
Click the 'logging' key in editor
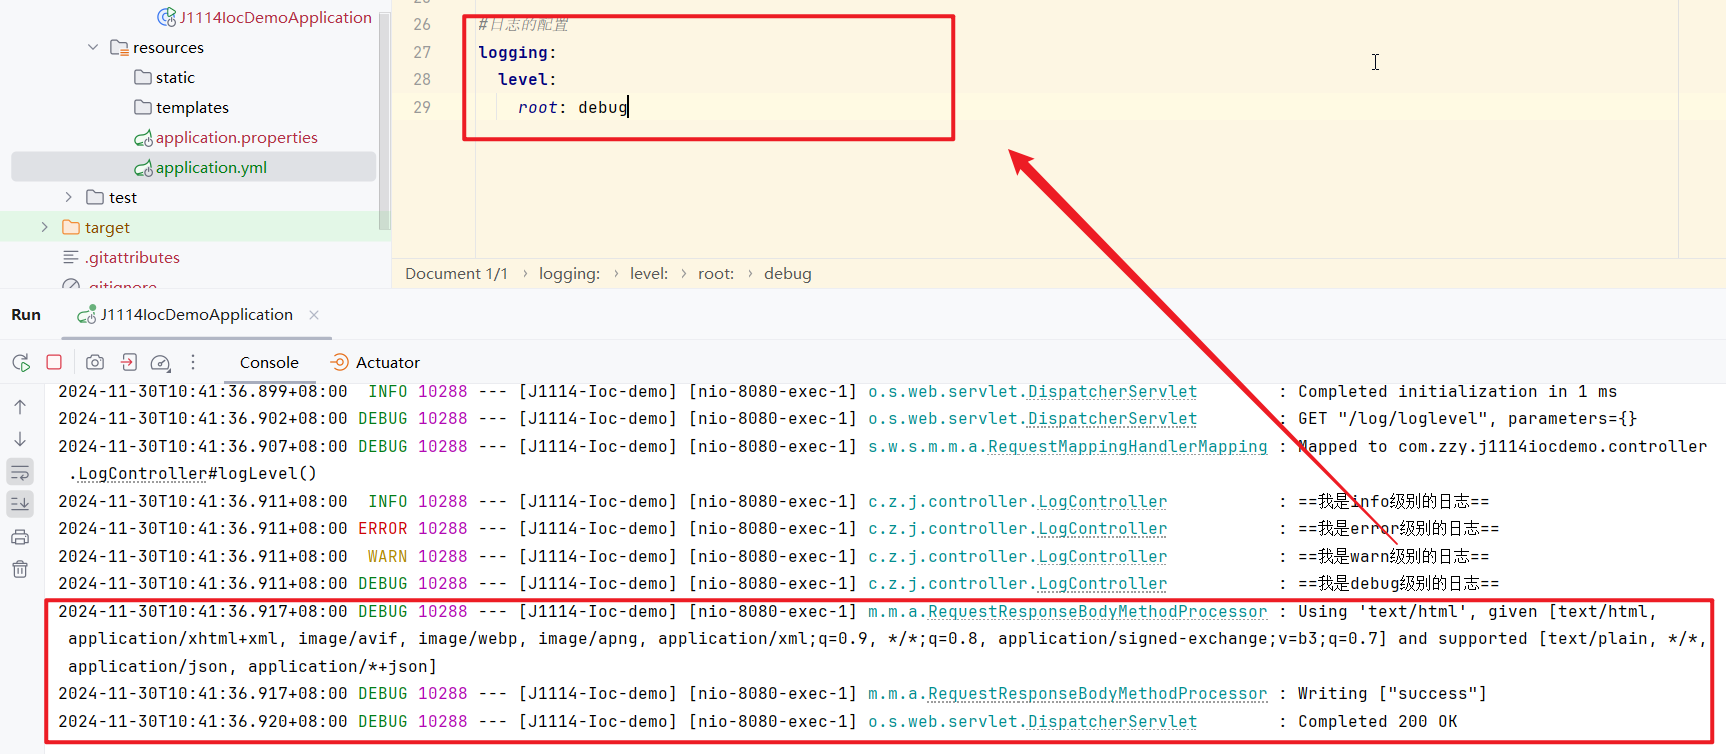tap(513, 52)
